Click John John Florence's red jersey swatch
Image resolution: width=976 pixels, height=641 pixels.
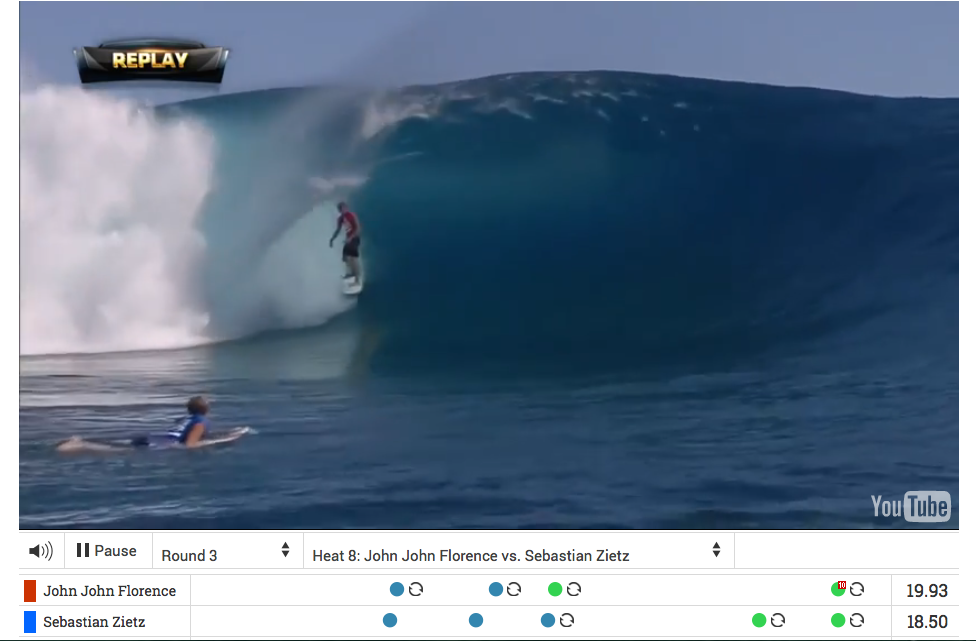pos(30,591)
